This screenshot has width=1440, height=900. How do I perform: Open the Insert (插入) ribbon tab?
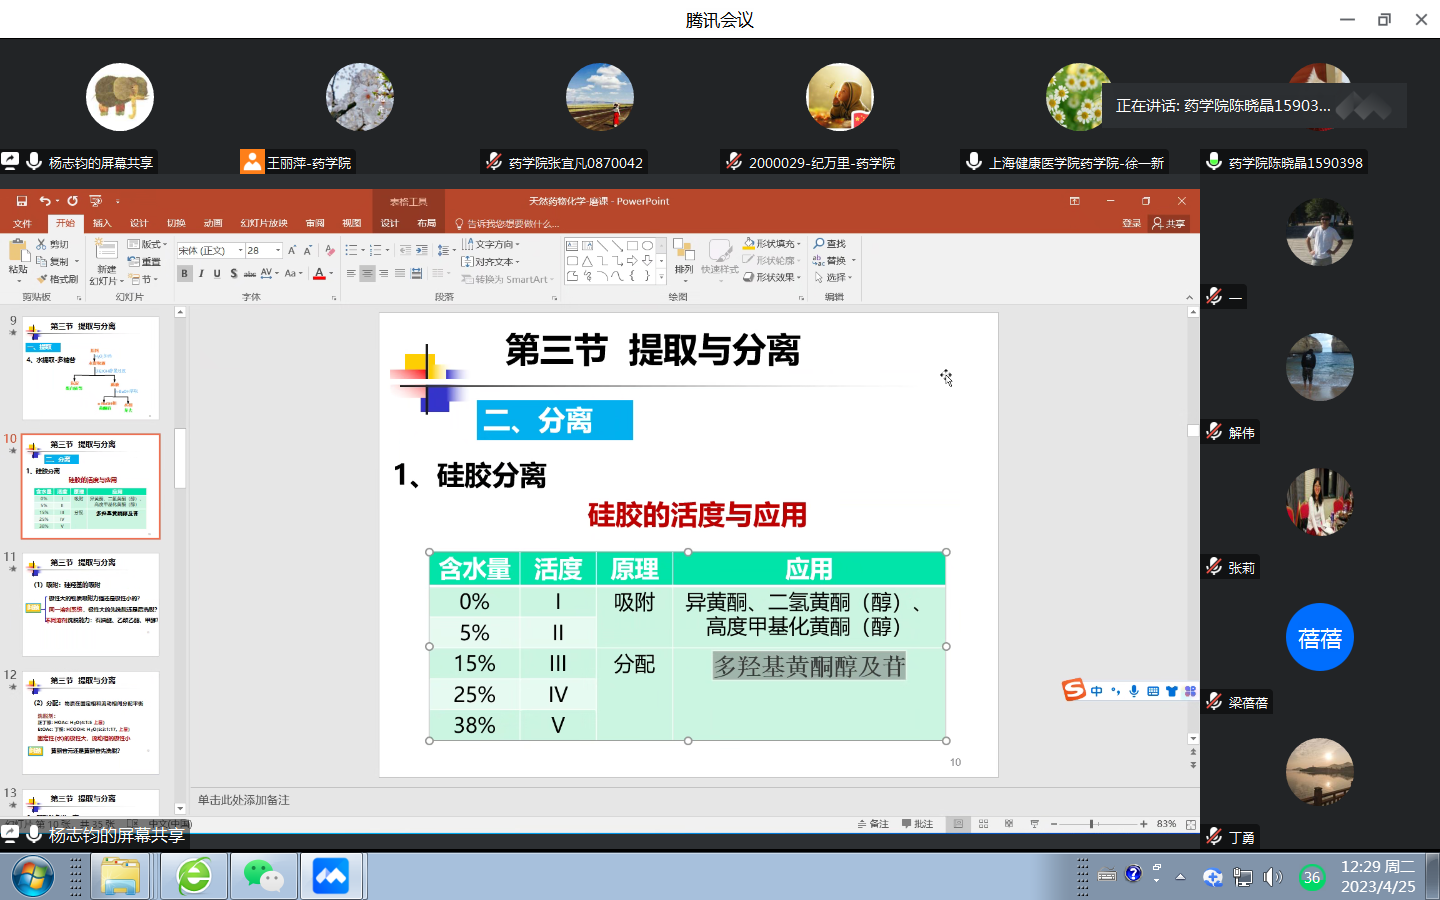[x=102, y=223]
